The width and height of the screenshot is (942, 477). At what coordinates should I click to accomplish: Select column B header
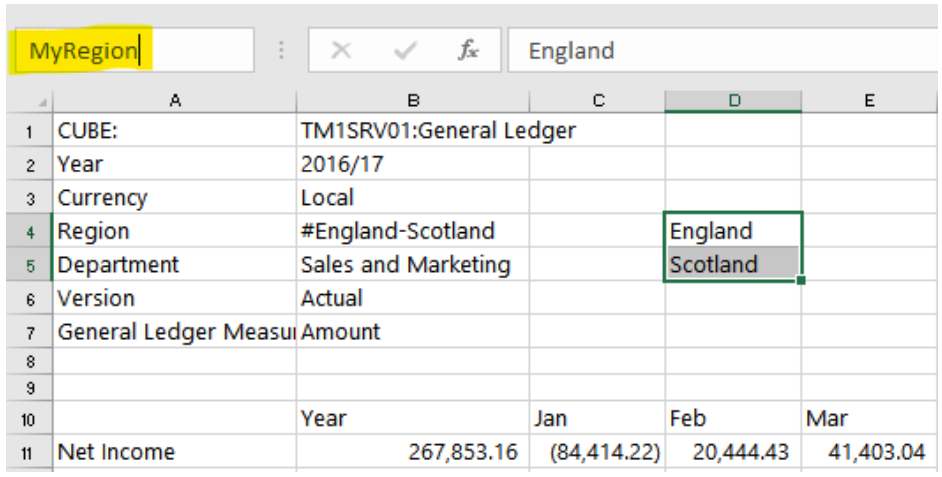[x=413, y=102]
